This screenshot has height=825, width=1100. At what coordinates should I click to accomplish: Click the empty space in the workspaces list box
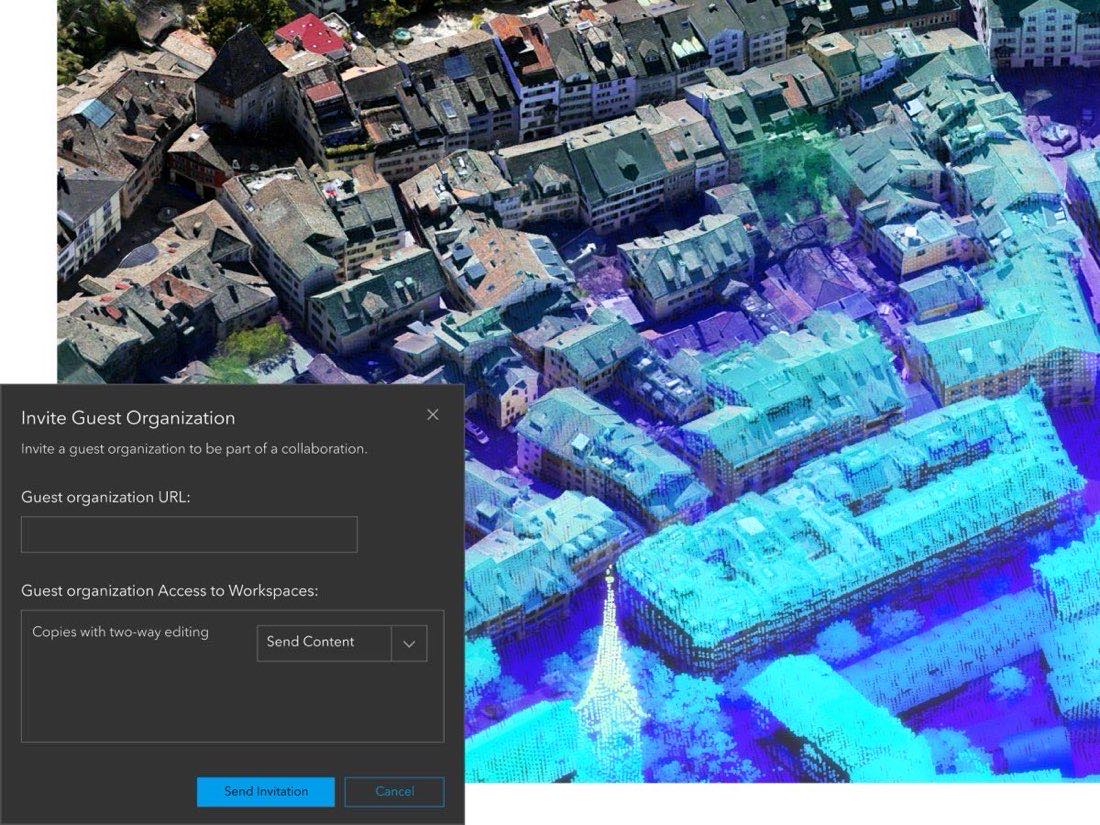[x=232, y=702]
